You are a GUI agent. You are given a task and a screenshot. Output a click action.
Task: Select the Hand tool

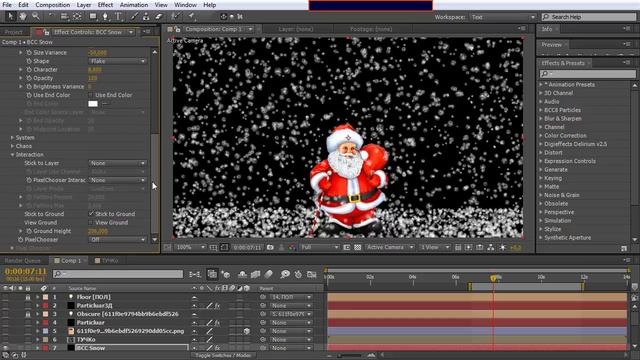(x=23, y=16)
